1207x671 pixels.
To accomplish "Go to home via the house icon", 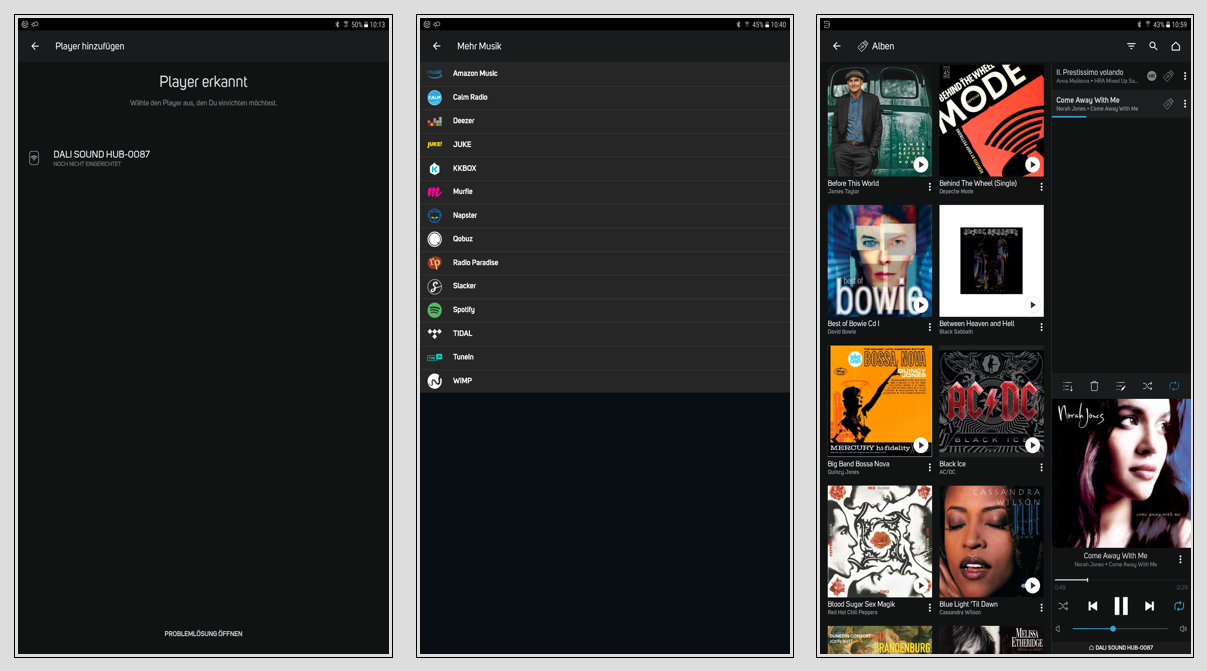I will [1176, 46].
